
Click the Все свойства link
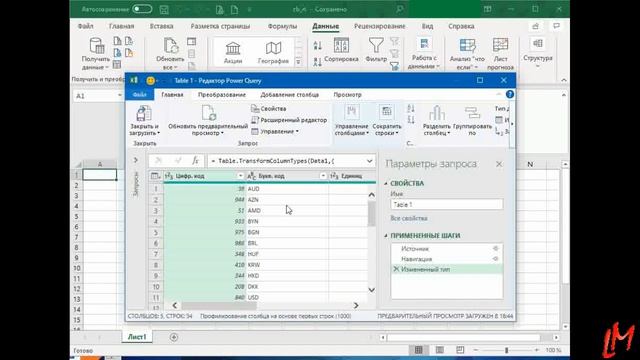(x=409, y=218)
